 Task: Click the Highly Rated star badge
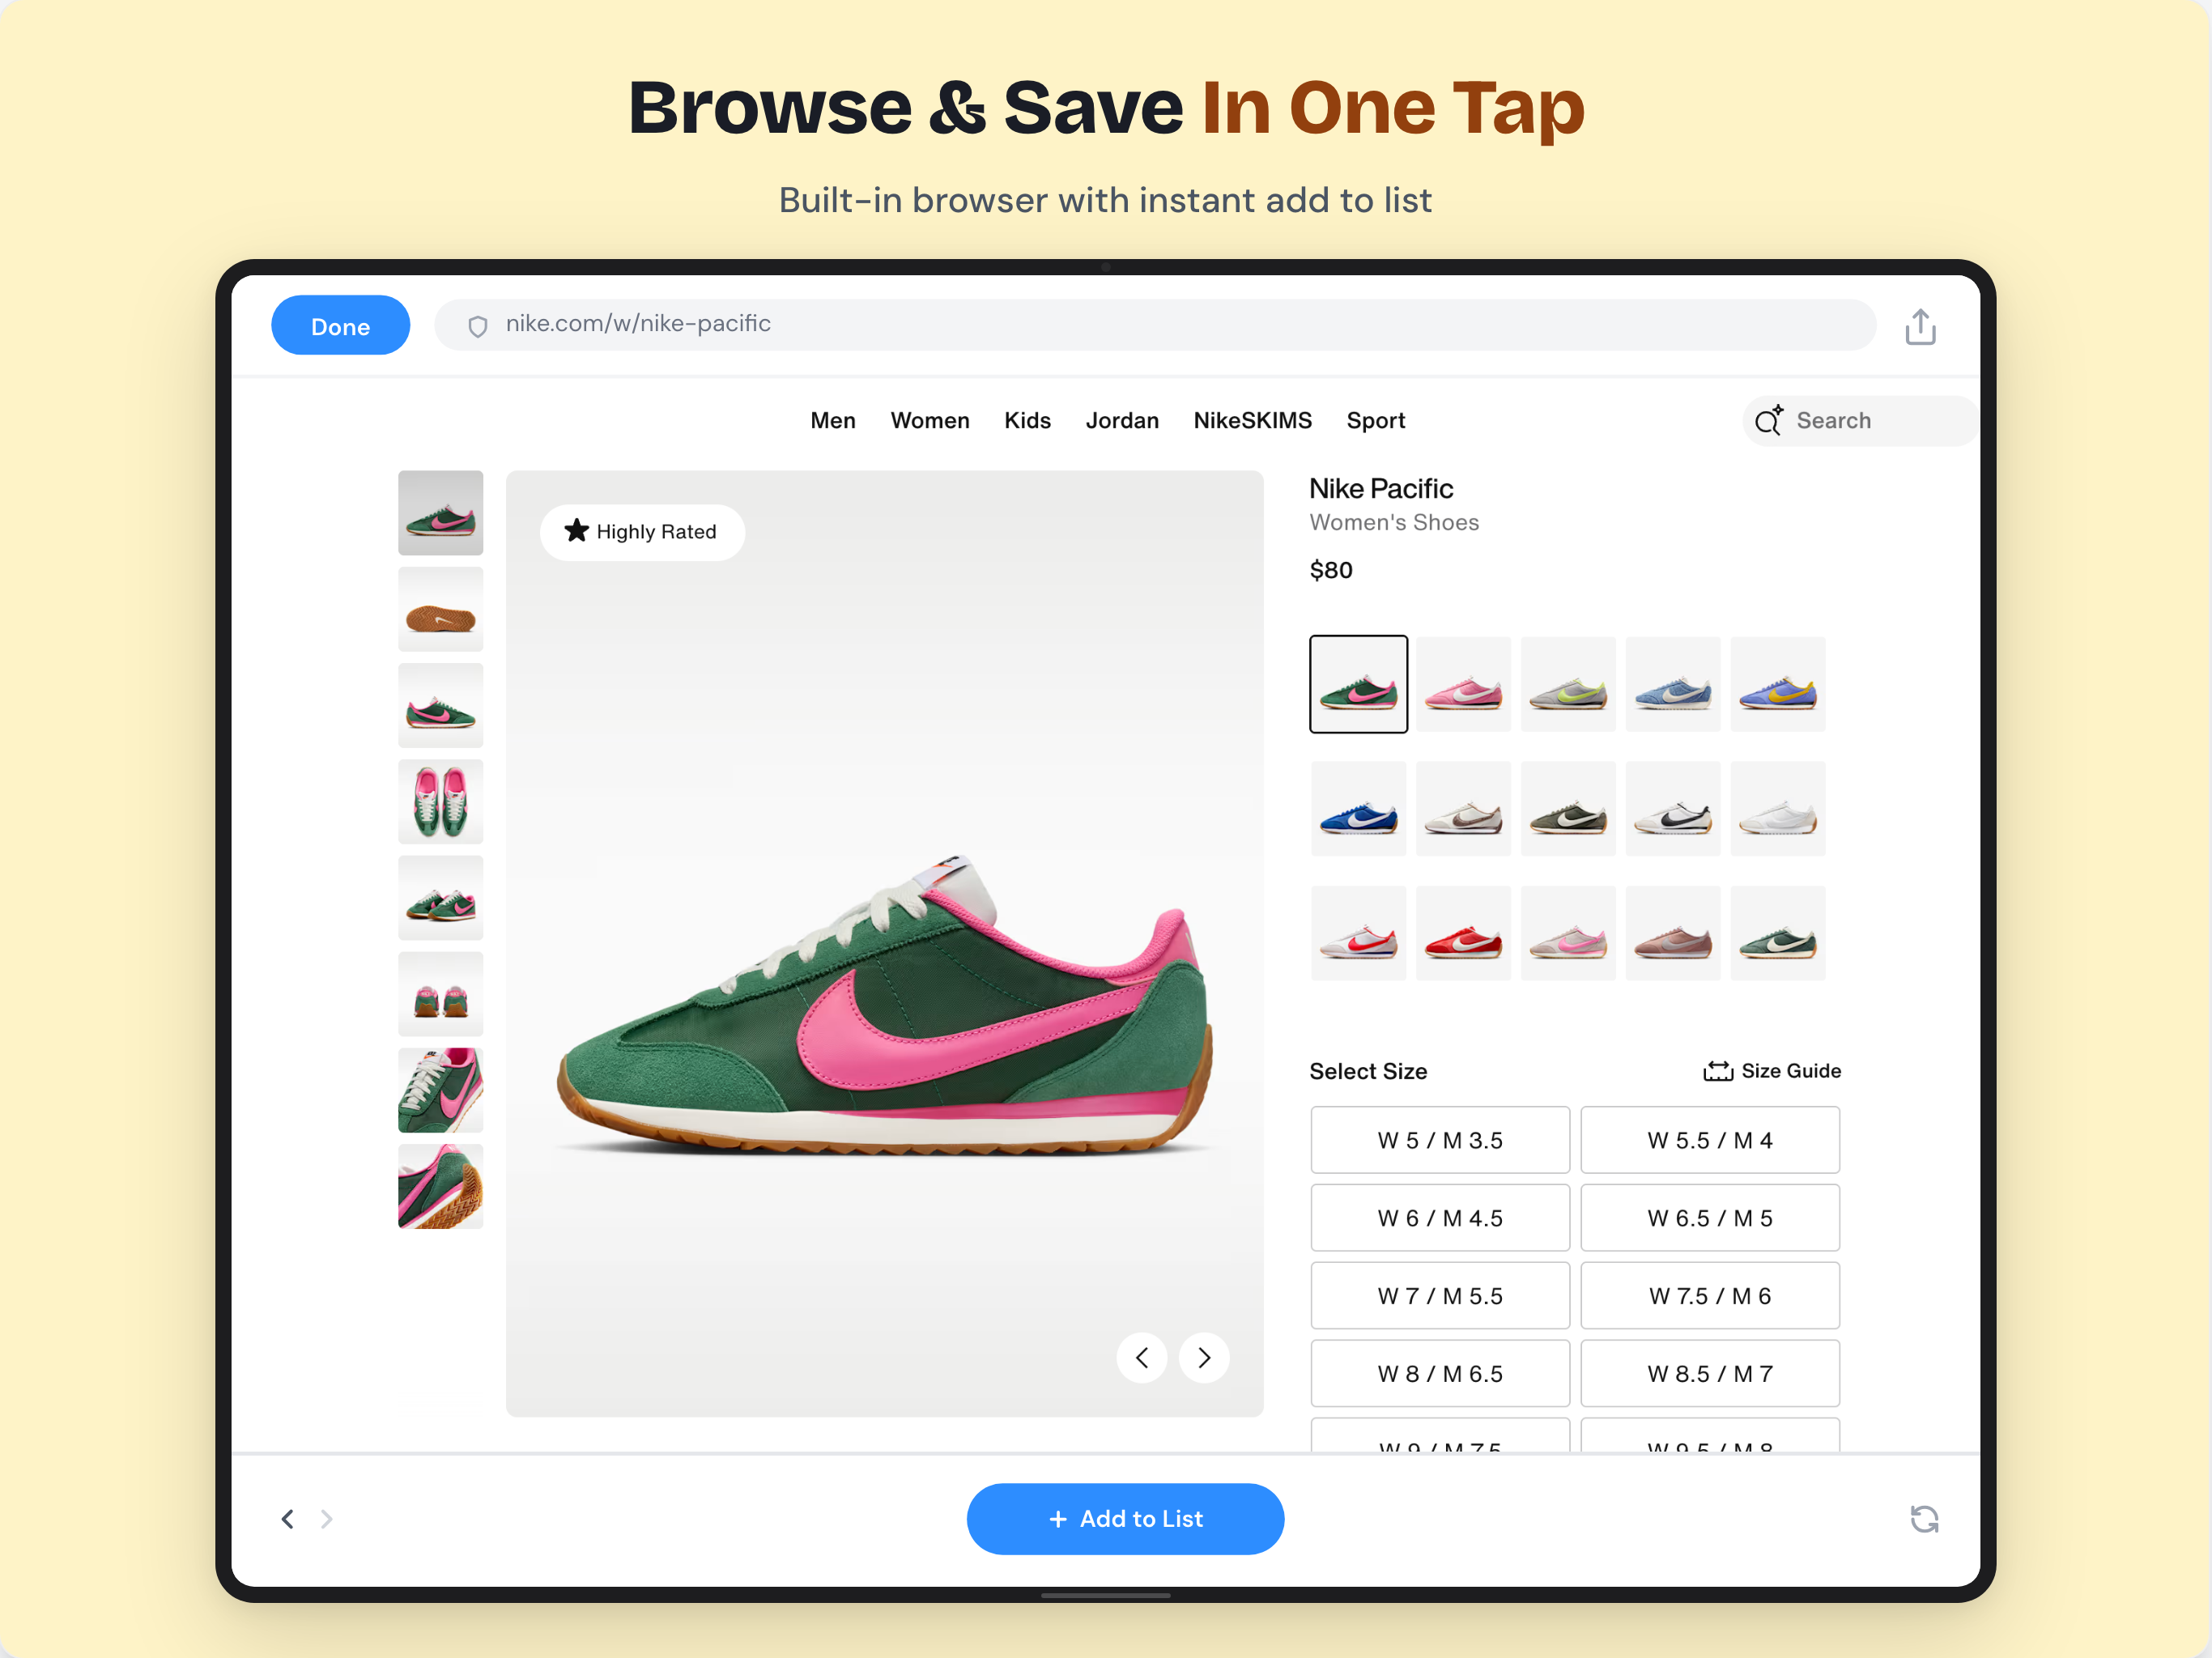[642, 532]
